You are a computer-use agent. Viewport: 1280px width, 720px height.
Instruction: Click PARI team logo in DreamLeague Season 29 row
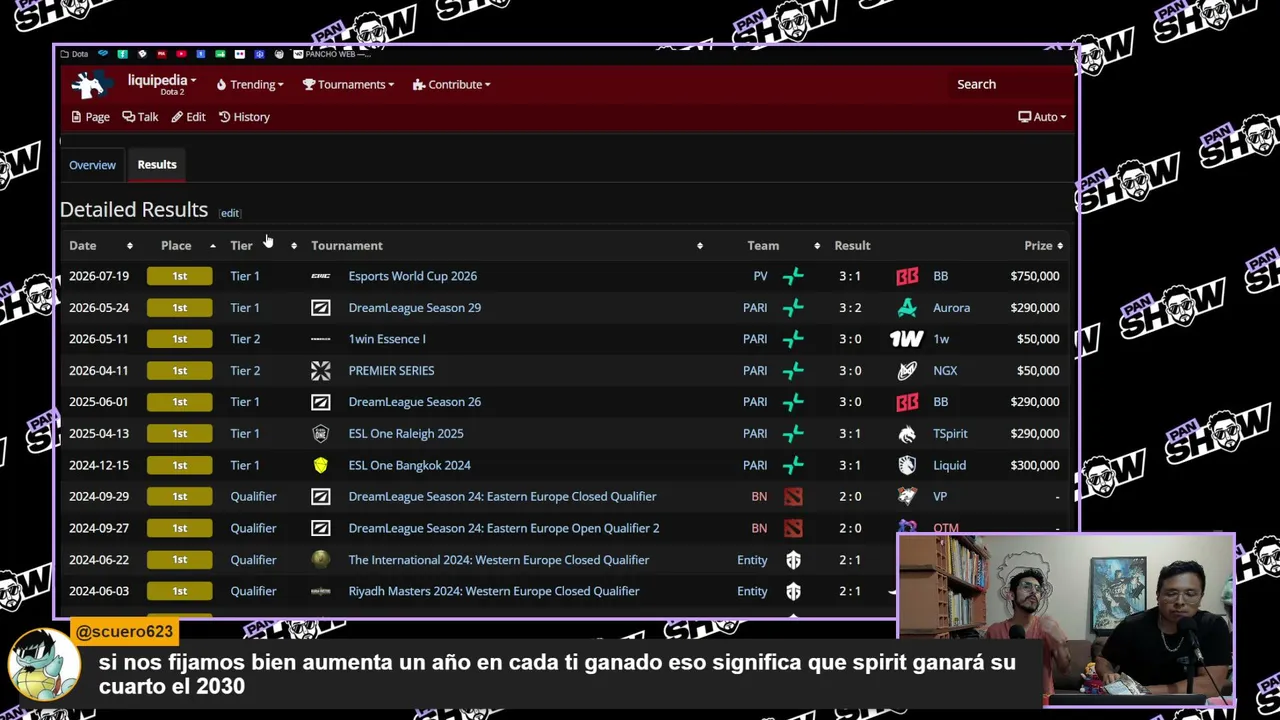tap(793, 308)
